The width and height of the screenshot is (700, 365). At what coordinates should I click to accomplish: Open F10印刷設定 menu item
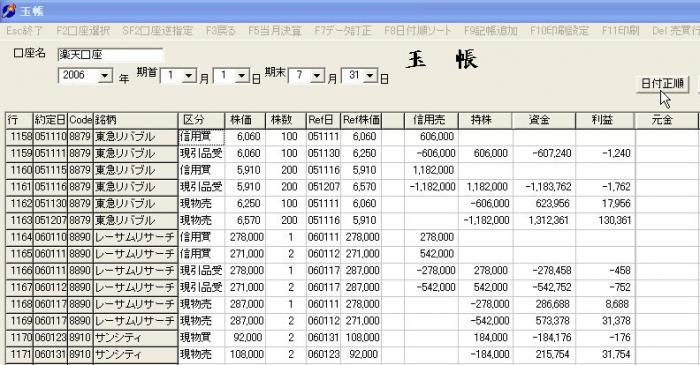pyautogui.click(x=559, y=31)
